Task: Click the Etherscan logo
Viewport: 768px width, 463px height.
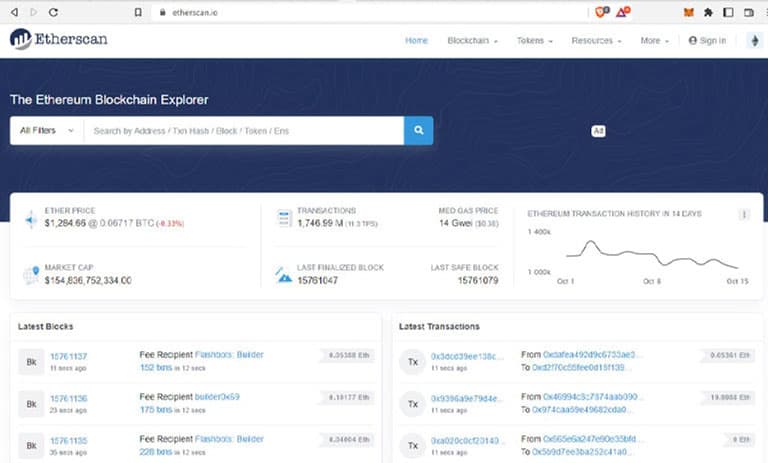Action: point(58,39)
